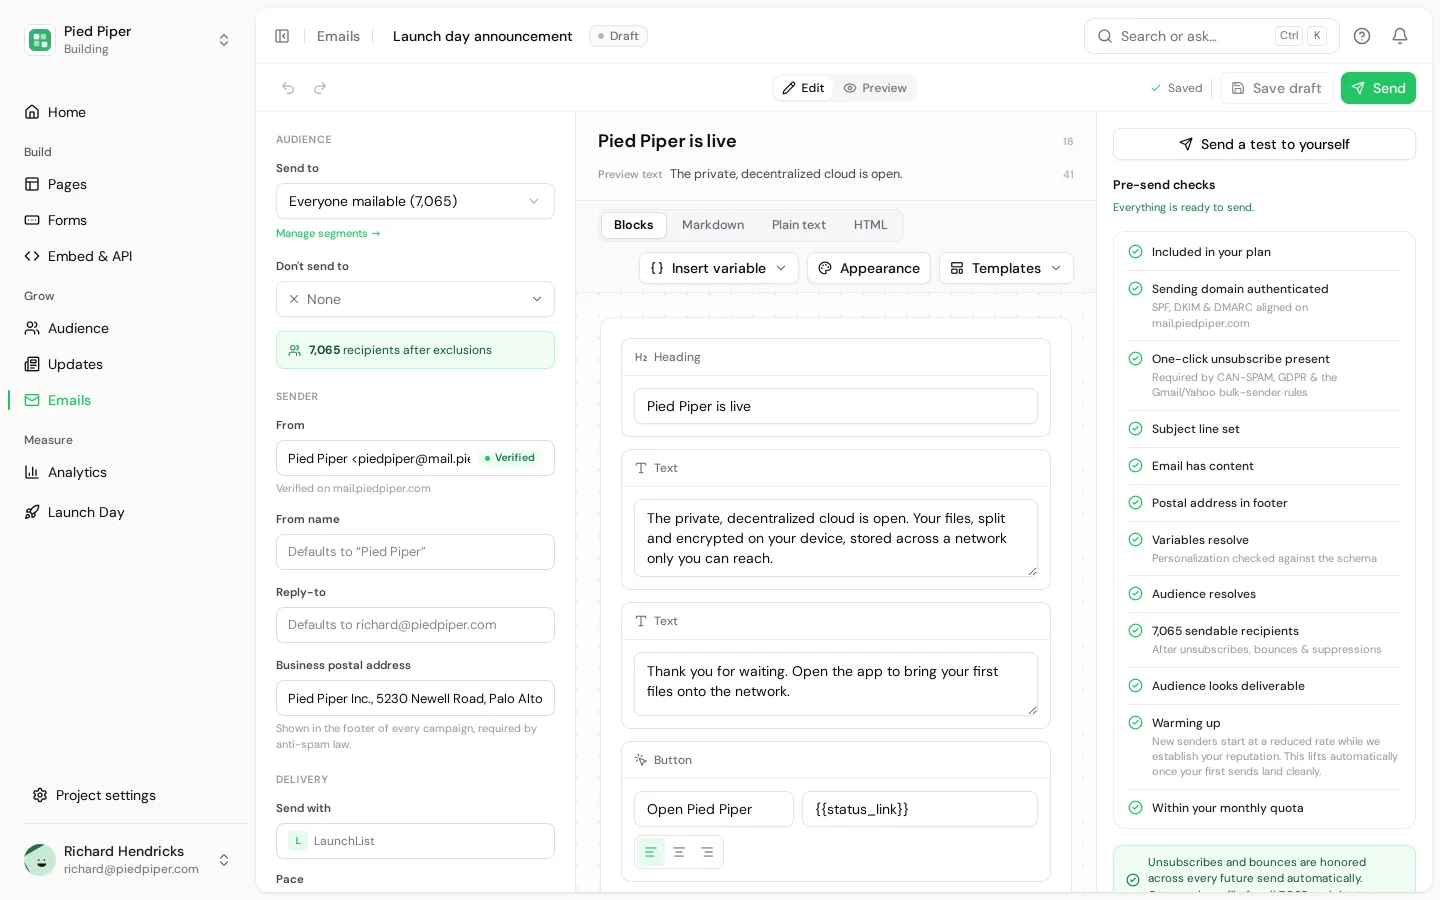
Task: Align button block to right
Action: pyautogui.click(x=707, y=852)
